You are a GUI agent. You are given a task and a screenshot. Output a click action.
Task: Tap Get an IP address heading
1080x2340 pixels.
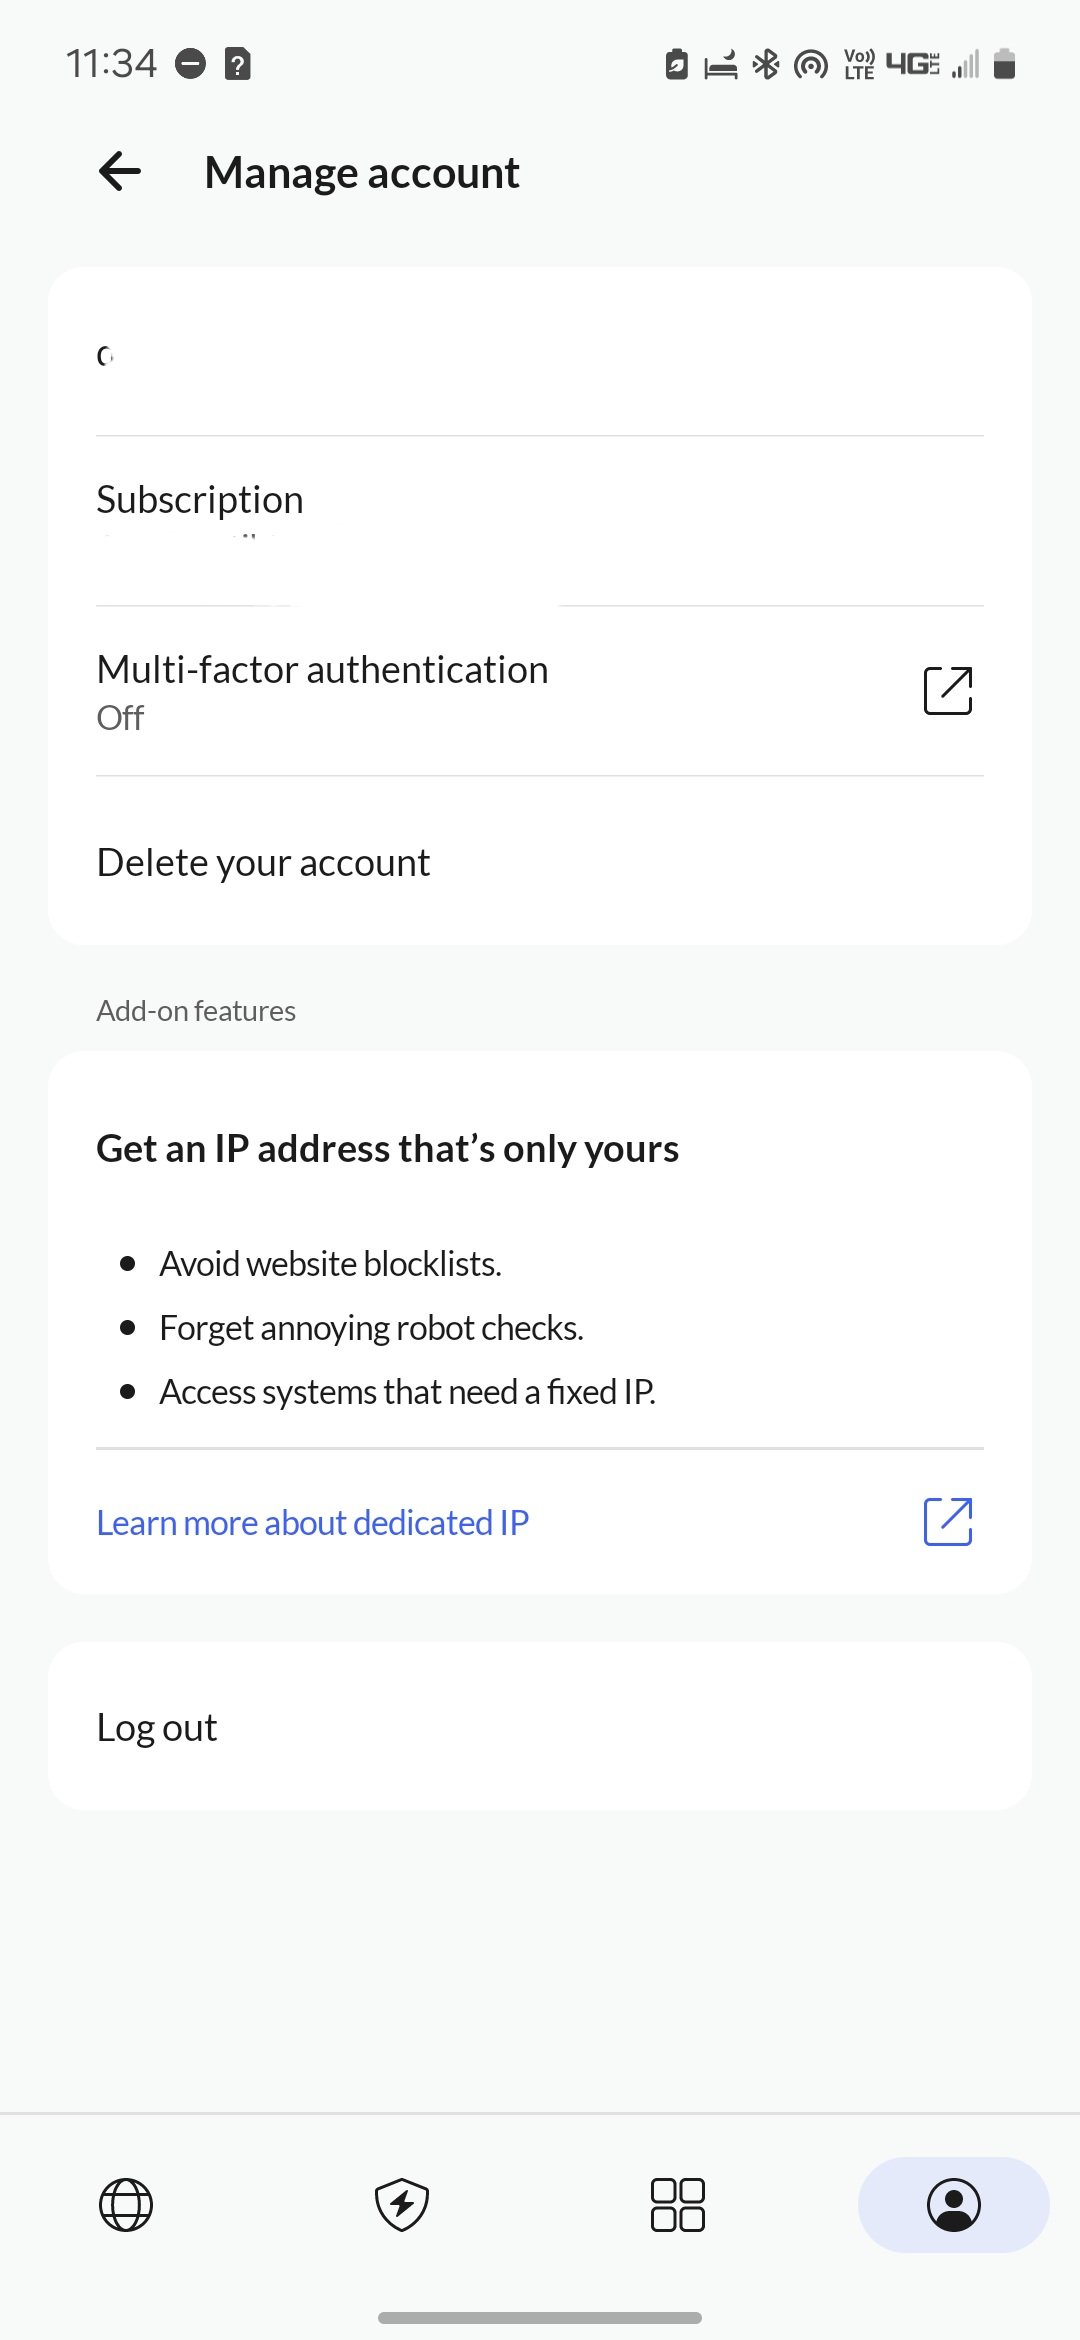click(388, 1149)
